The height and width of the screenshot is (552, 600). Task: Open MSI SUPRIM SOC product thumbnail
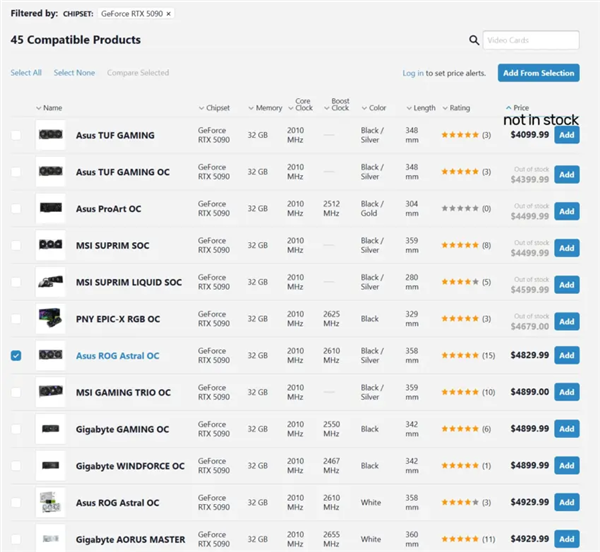click(x=51, y=245)
